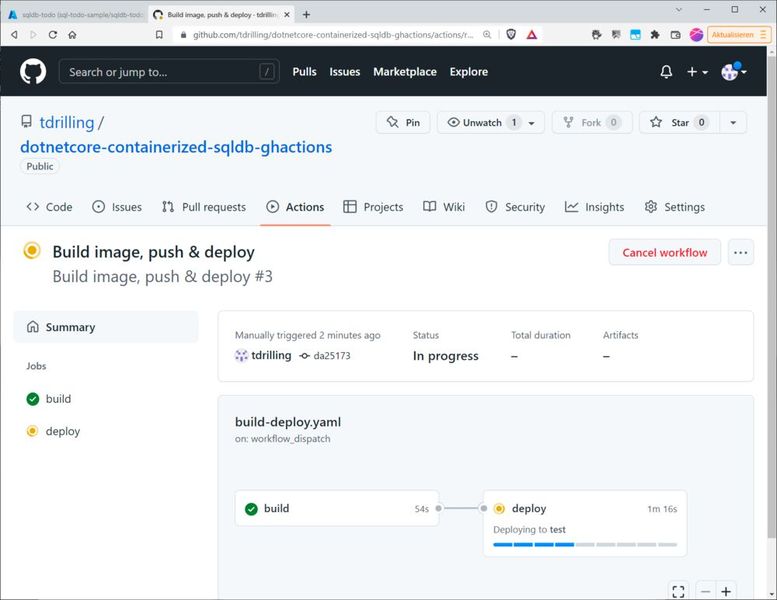Open Brave Shields lion icon

coord(511,35)
